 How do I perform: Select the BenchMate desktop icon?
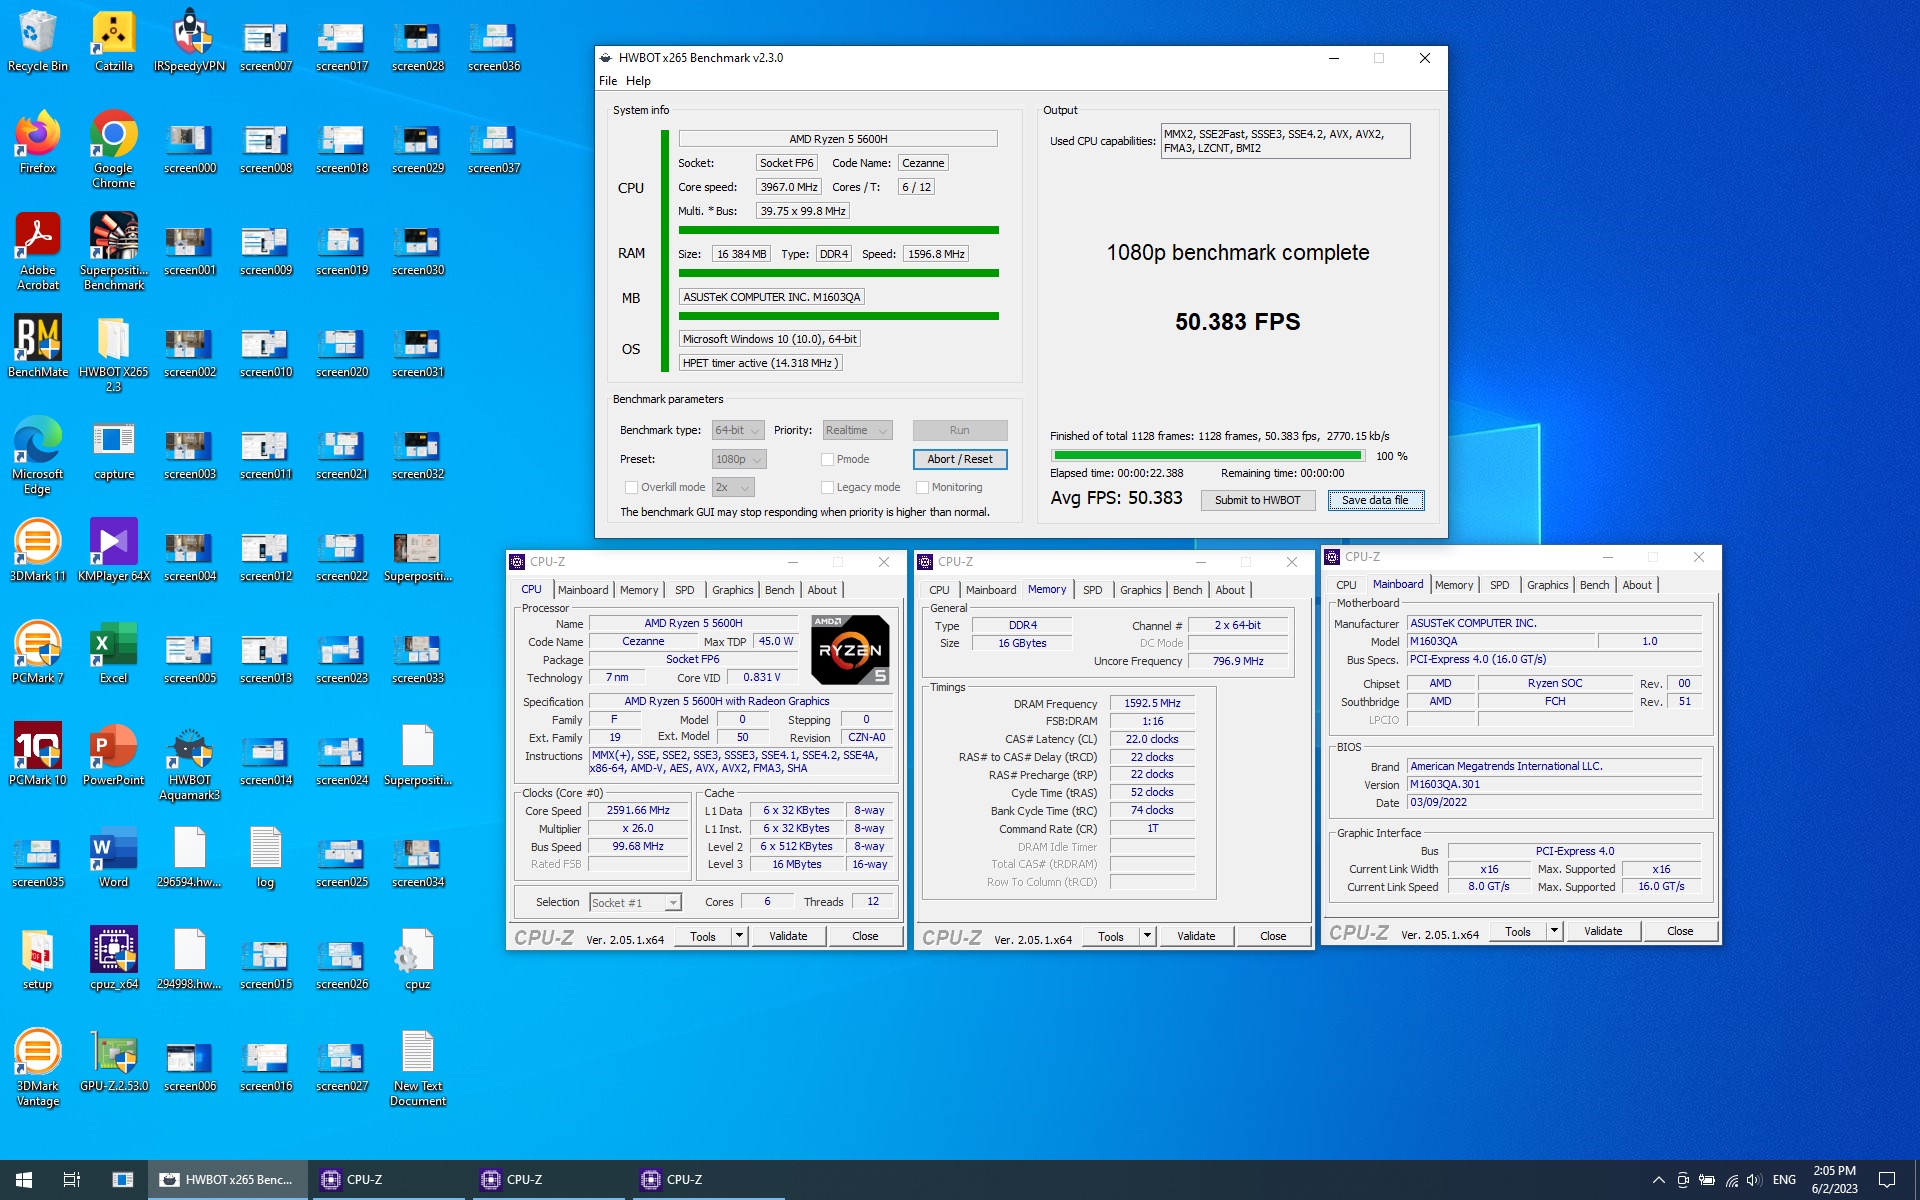point(38,348)
